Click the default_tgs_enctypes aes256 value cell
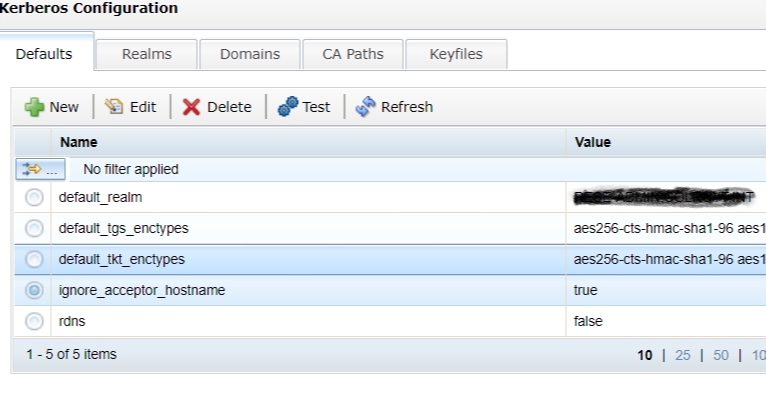This screenshot has height=399, width=766. coord(666,228)
